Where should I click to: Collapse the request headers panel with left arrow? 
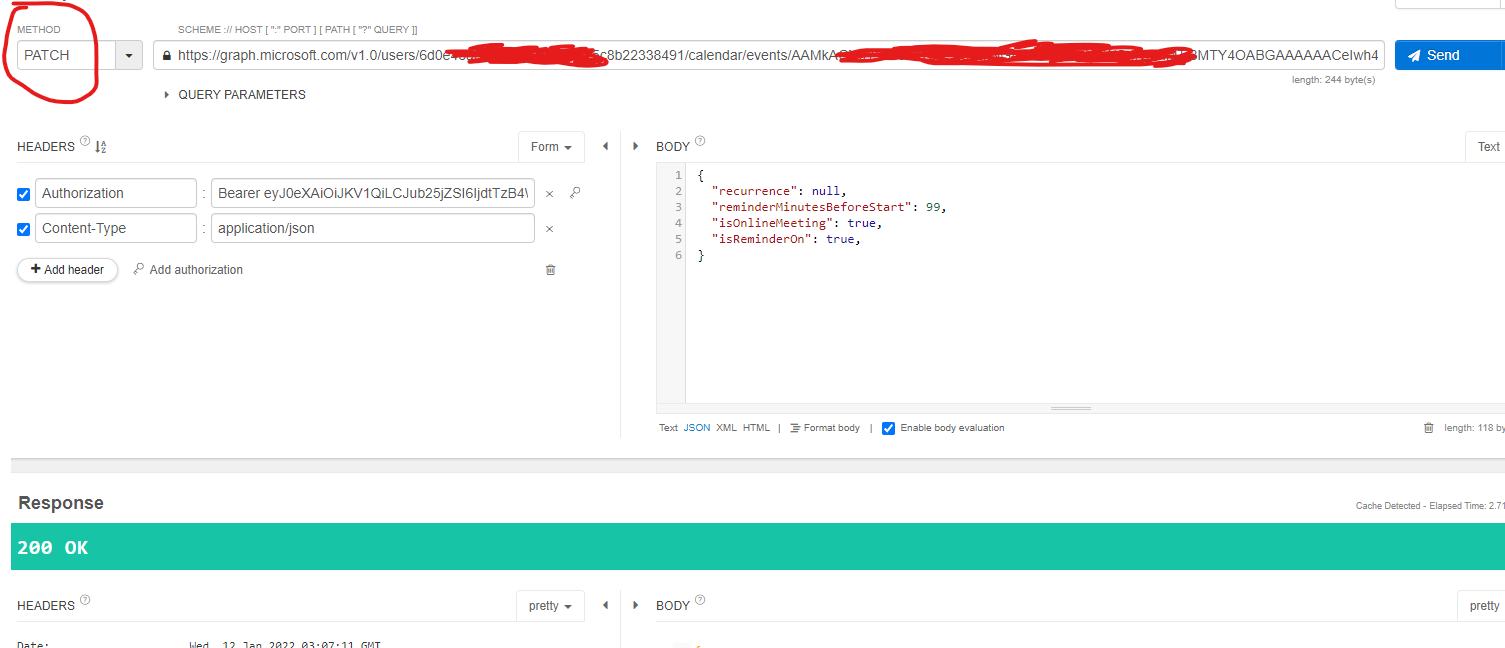click(x=605, y=147)
